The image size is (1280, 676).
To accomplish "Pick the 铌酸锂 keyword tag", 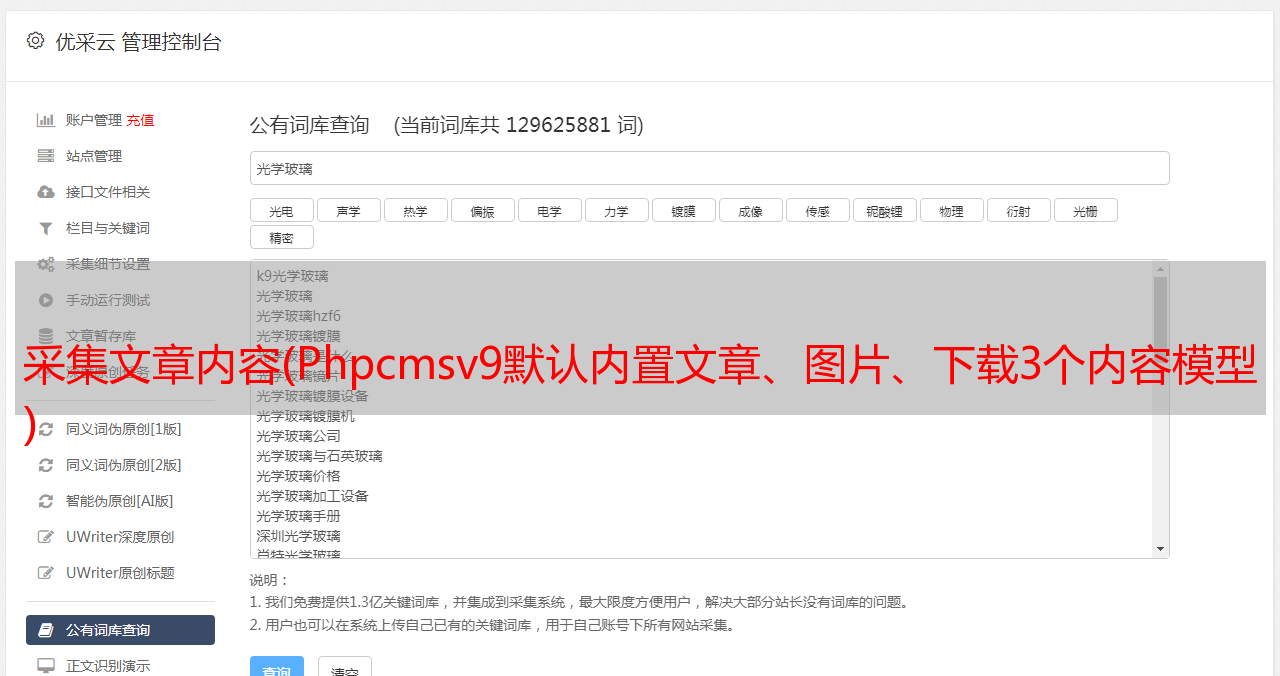I will tap(884, 210).
